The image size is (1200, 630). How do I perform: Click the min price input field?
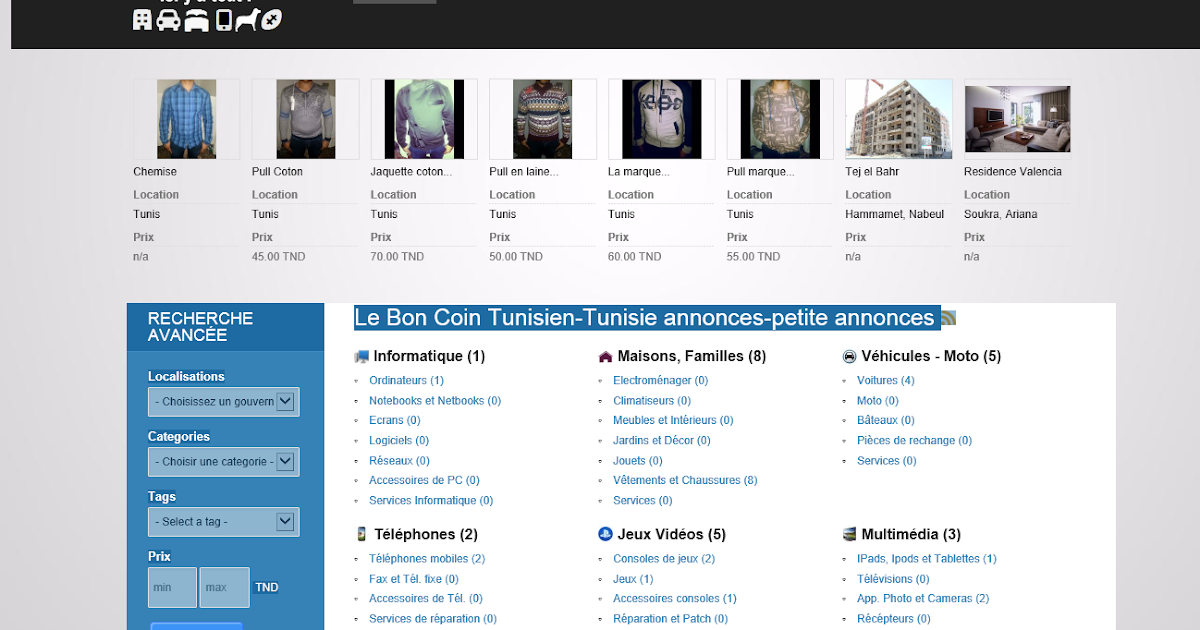pyautogui.click(x=172, y=588)
